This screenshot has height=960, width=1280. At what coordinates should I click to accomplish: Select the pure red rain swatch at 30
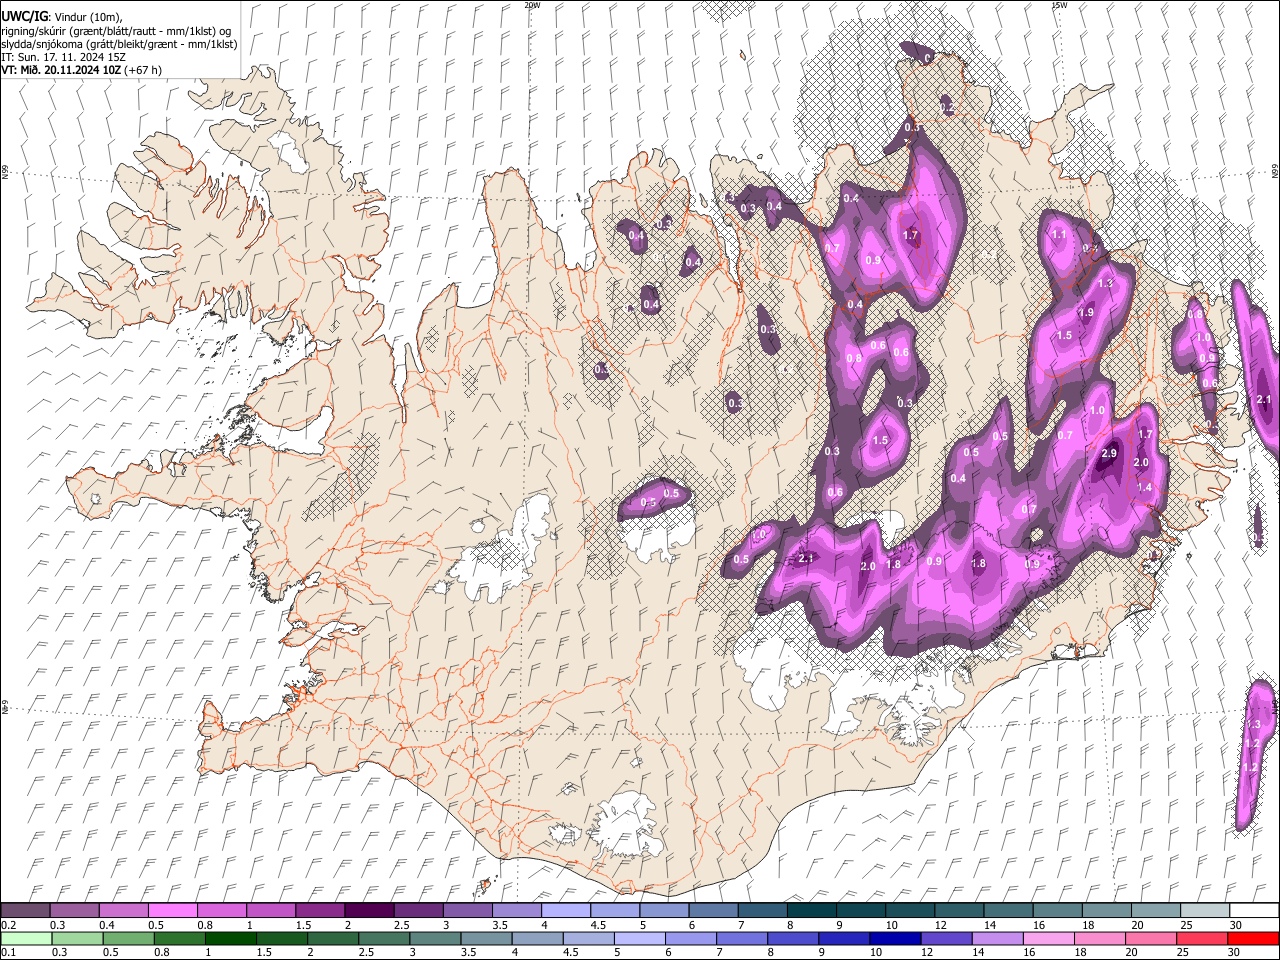coord(1253,938)
